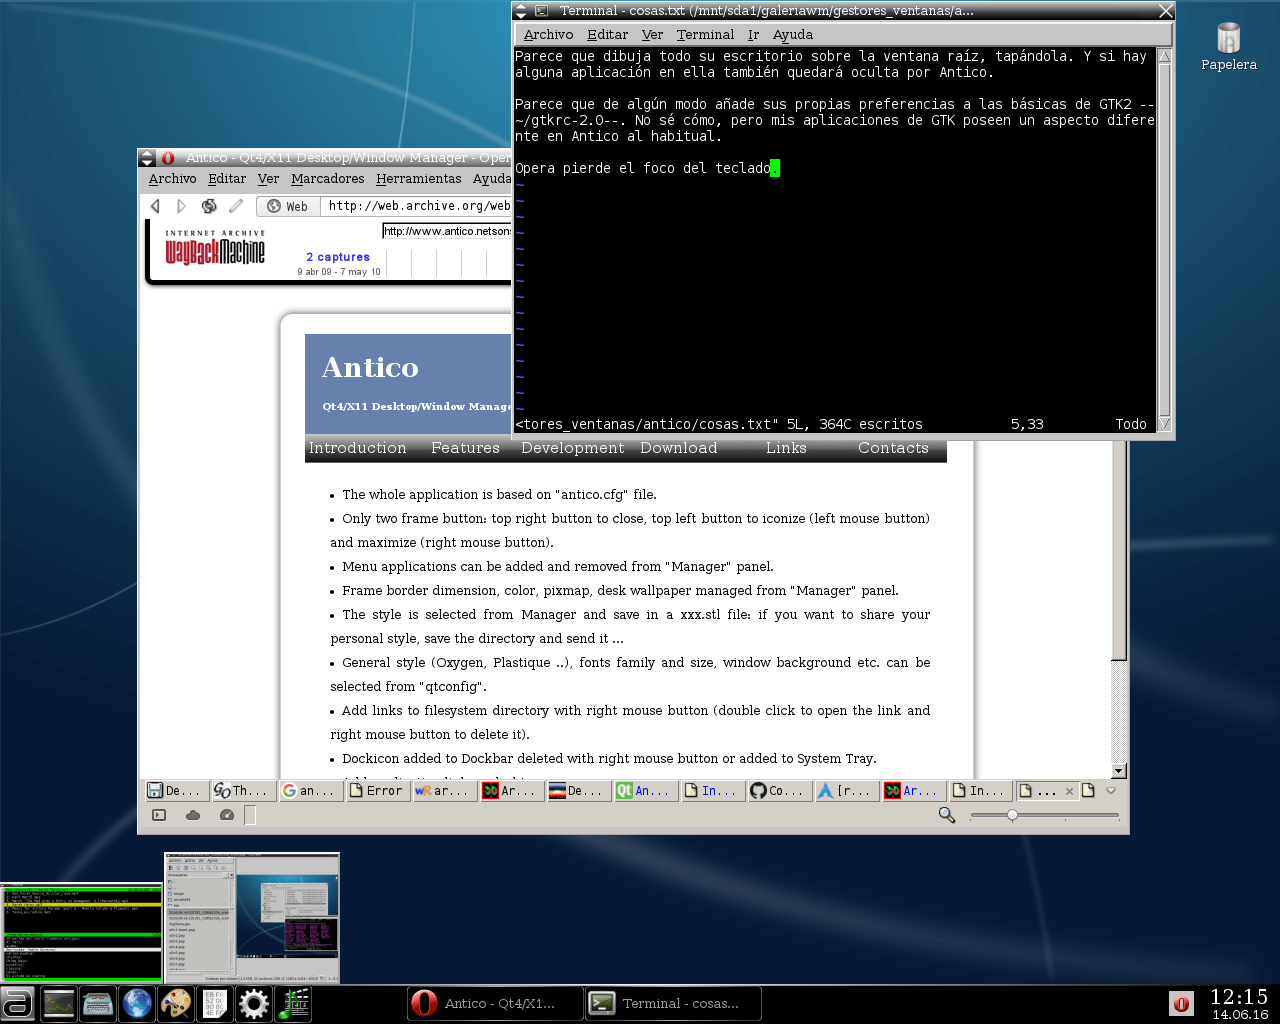Click the terminal scrollbar down arrow
1280x1024 pixels.
1164,424
